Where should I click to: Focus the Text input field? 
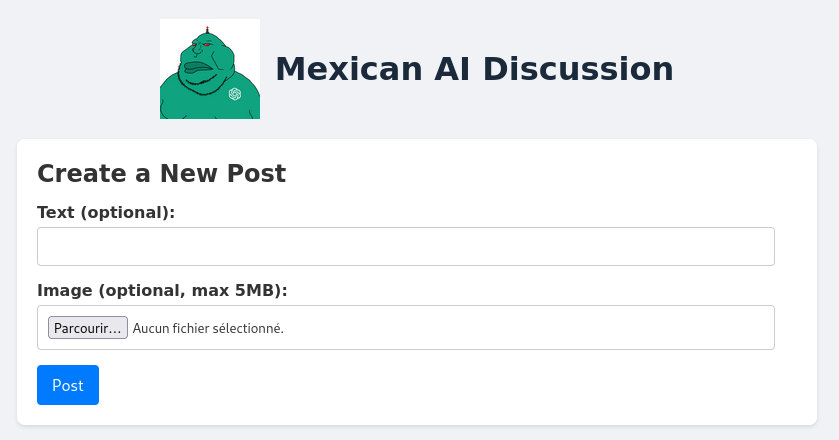406,246
